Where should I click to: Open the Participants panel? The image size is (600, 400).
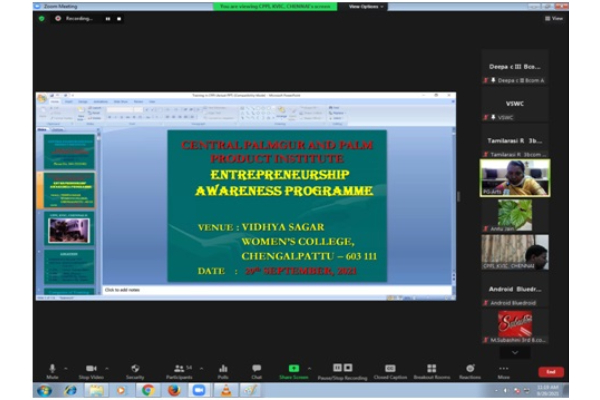coord(181,369)
